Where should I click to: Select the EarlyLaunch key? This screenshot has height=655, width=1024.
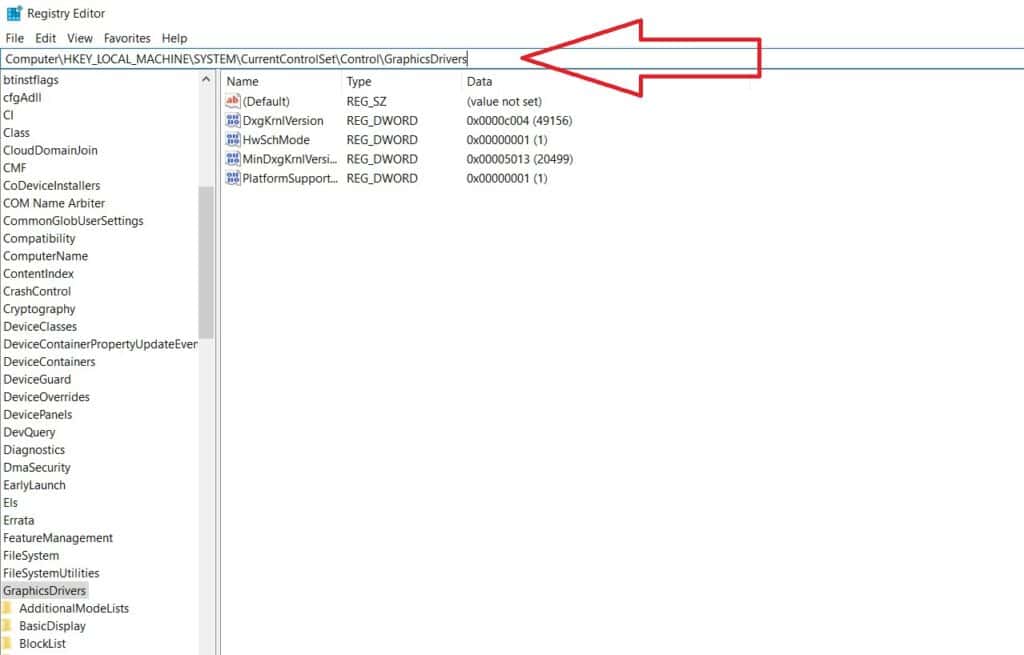(x=34, y=485)
